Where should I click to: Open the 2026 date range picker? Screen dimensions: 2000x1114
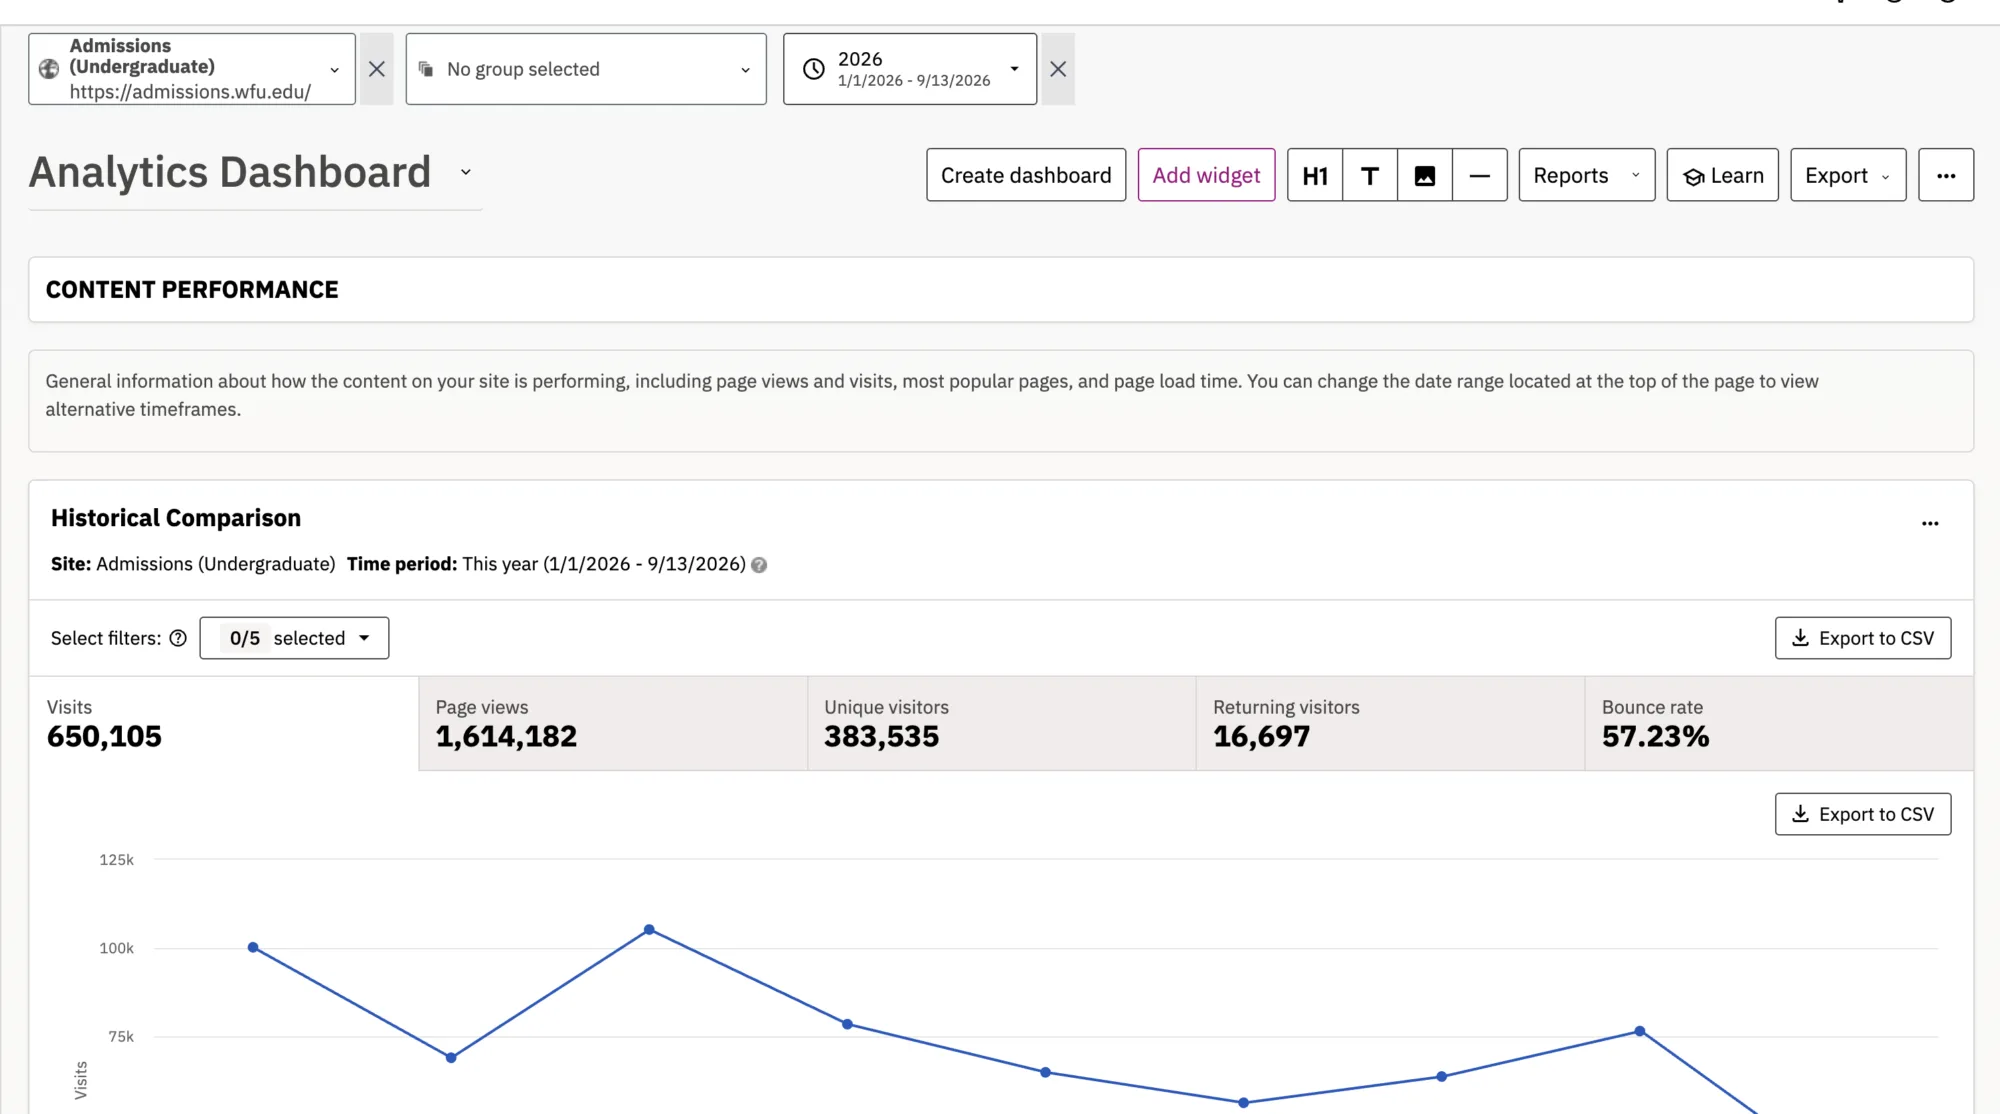[x=910, y=69]
